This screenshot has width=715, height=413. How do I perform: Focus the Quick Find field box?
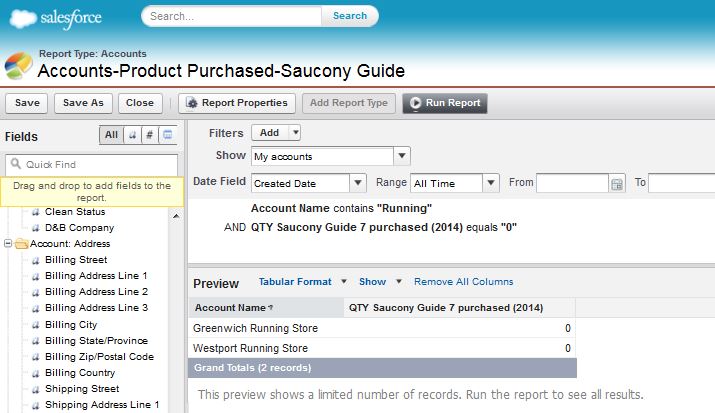[x=92, y=165]
